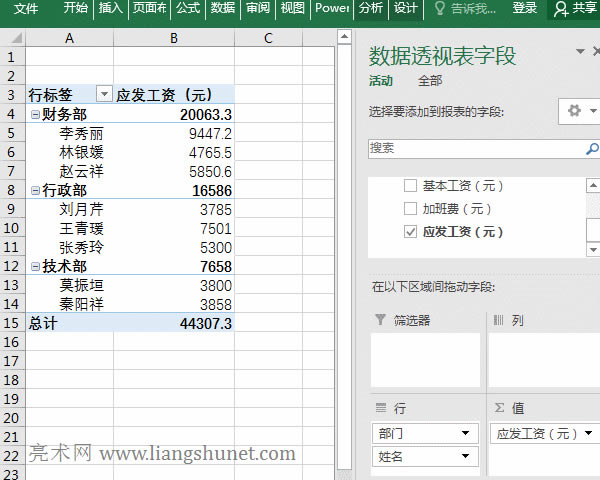
Task: Switch to the 插入 ribbon tab
Action: coord(110,9)
